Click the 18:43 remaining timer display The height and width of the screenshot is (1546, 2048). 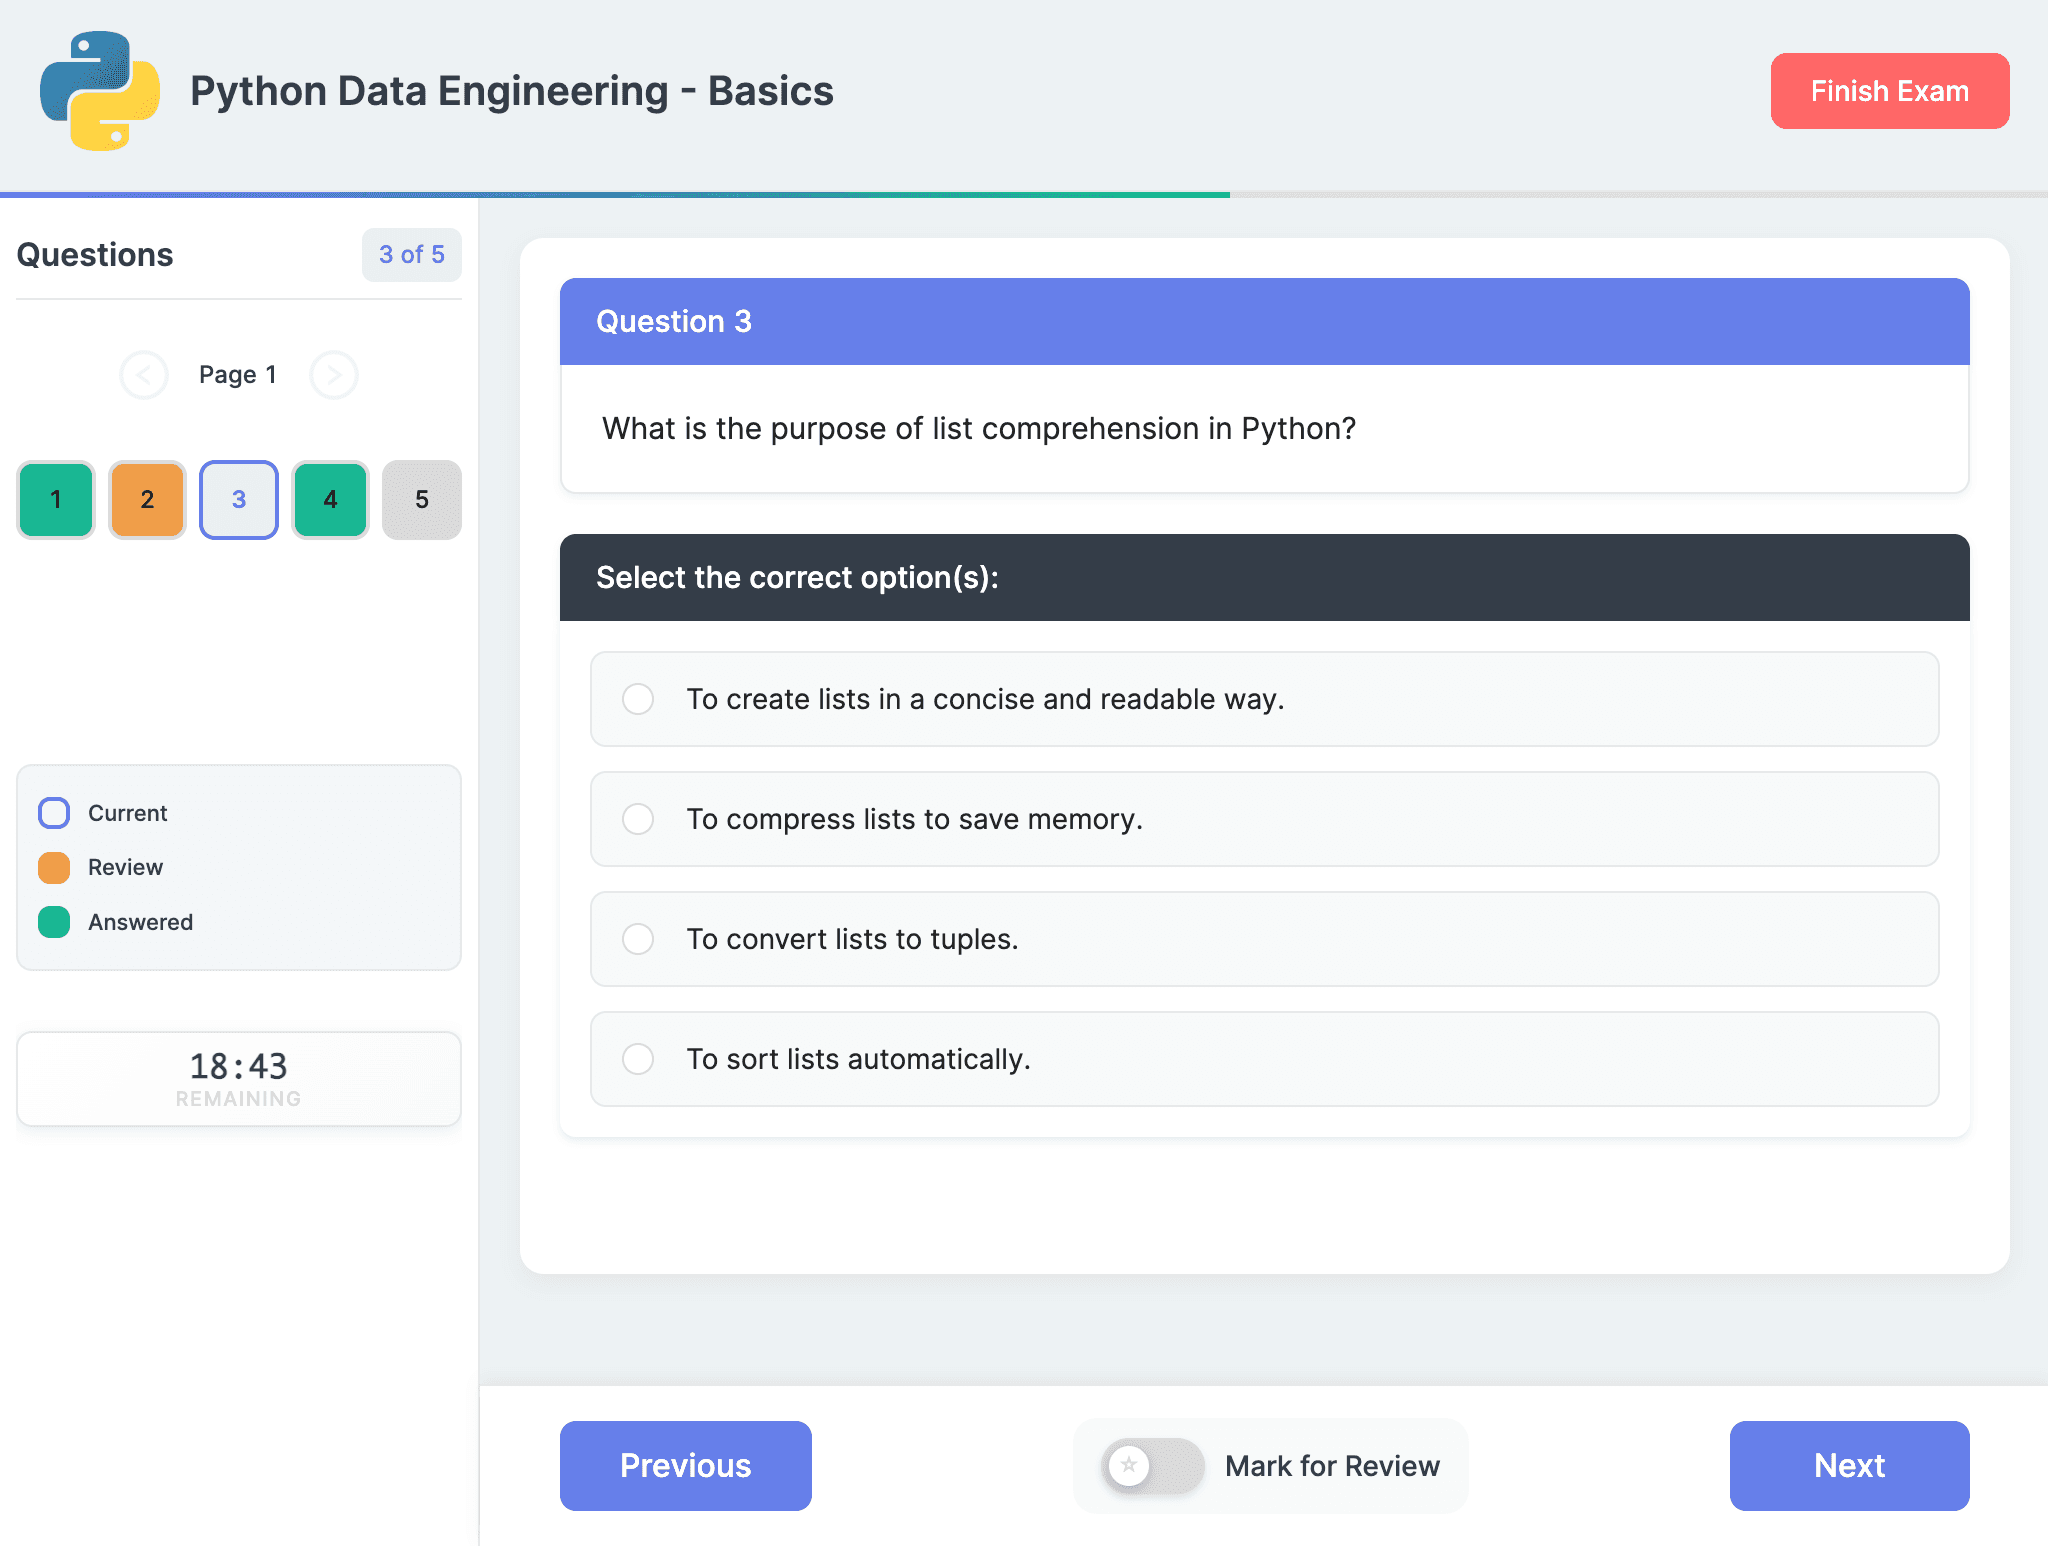click(238, 1078)
